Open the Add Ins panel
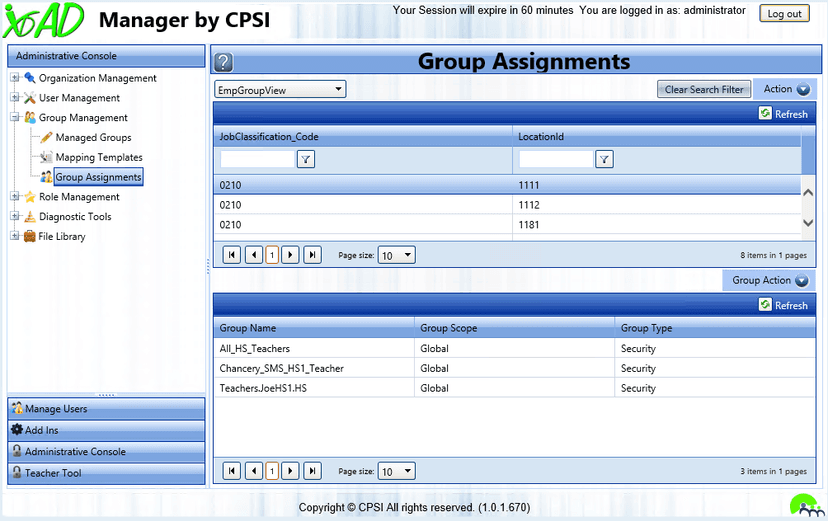This screenshot has width=828, height=521. click(x=106, y=430)
